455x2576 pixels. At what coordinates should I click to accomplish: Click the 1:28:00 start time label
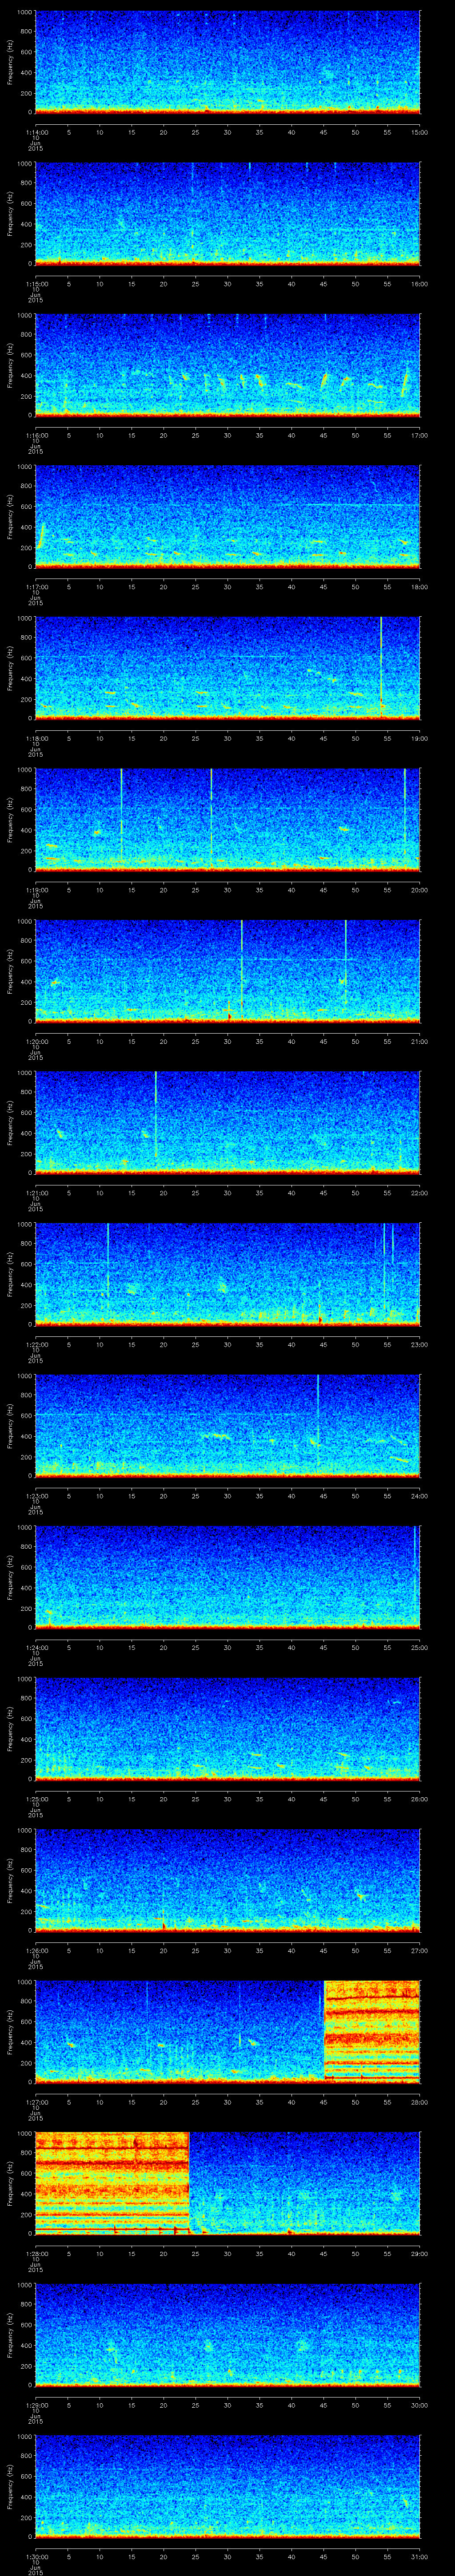click(36, 2254)
